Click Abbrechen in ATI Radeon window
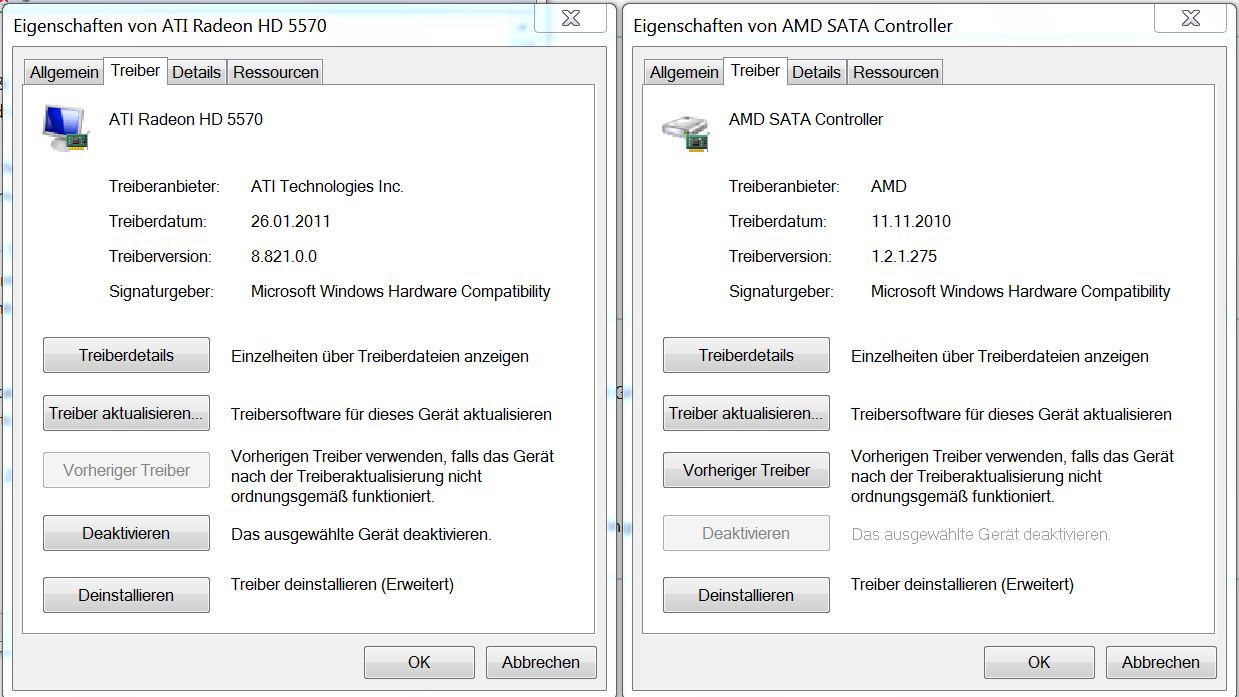Image resolution: width=1239 pixels, height=697 pixels. 541,662
